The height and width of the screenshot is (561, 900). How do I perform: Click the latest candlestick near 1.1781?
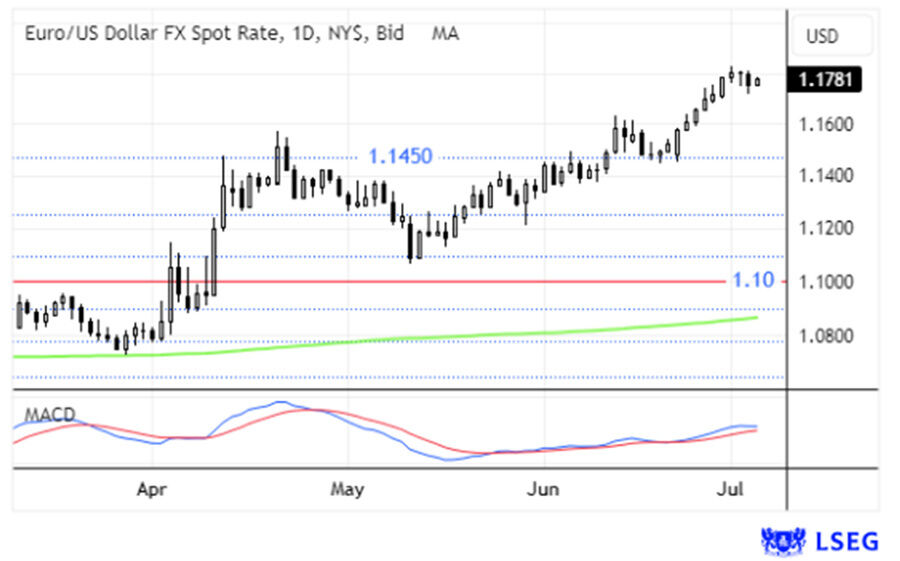(758, 82)
